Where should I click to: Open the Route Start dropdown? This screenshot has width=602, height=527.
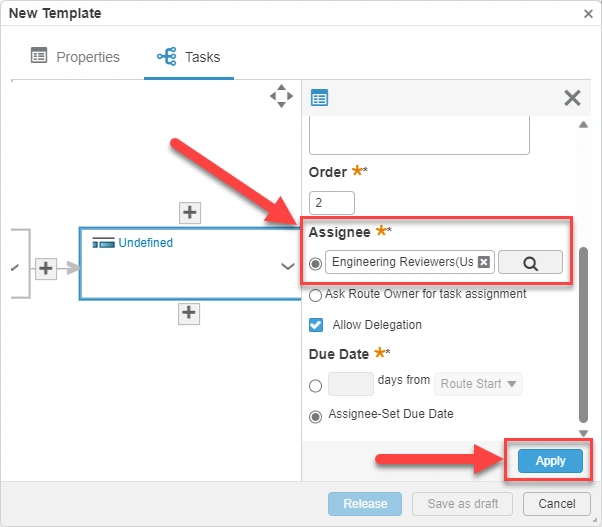(x=479, y=384)
